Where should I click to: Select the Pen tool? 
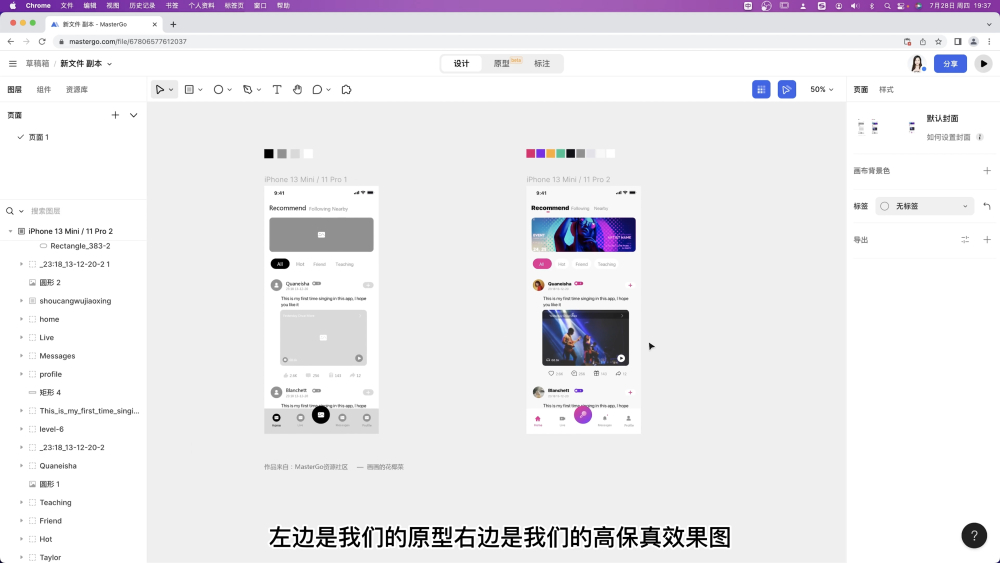[247, 90]
